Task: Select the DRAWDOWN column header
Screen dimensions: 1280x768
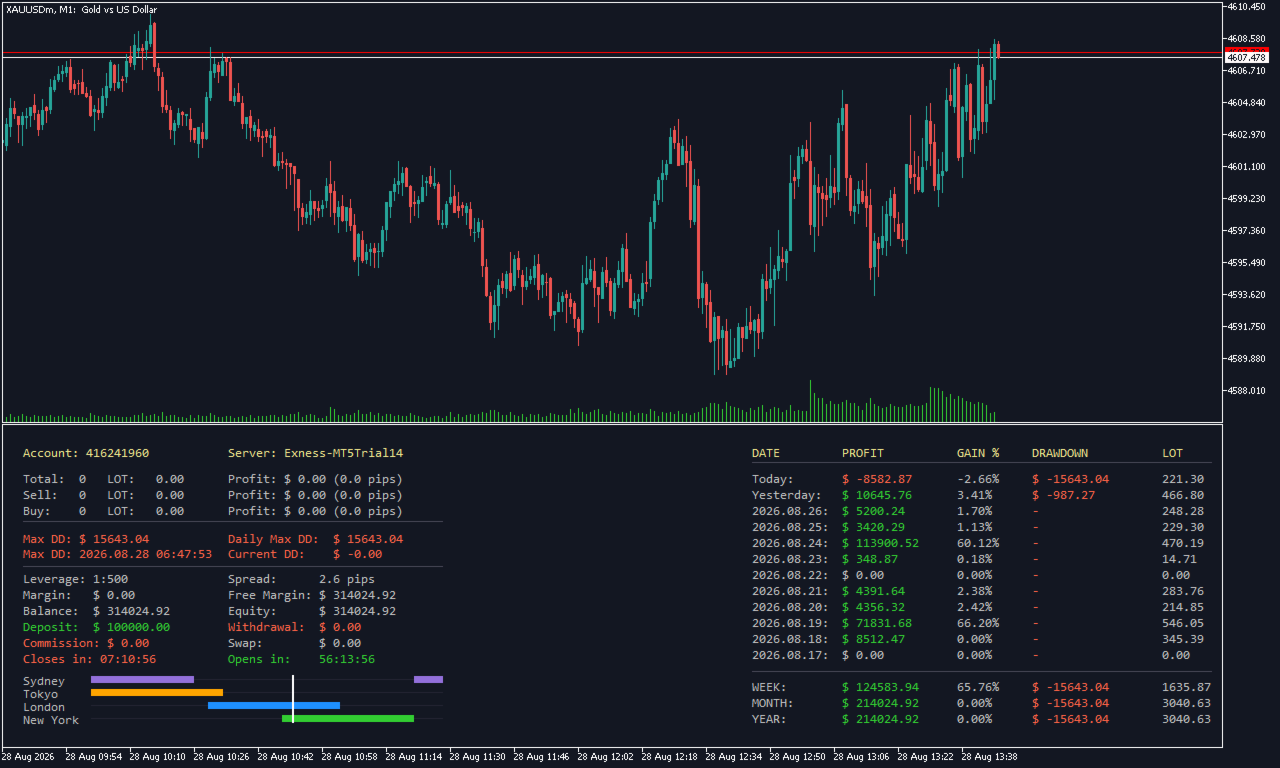Action: (1060, 453)
